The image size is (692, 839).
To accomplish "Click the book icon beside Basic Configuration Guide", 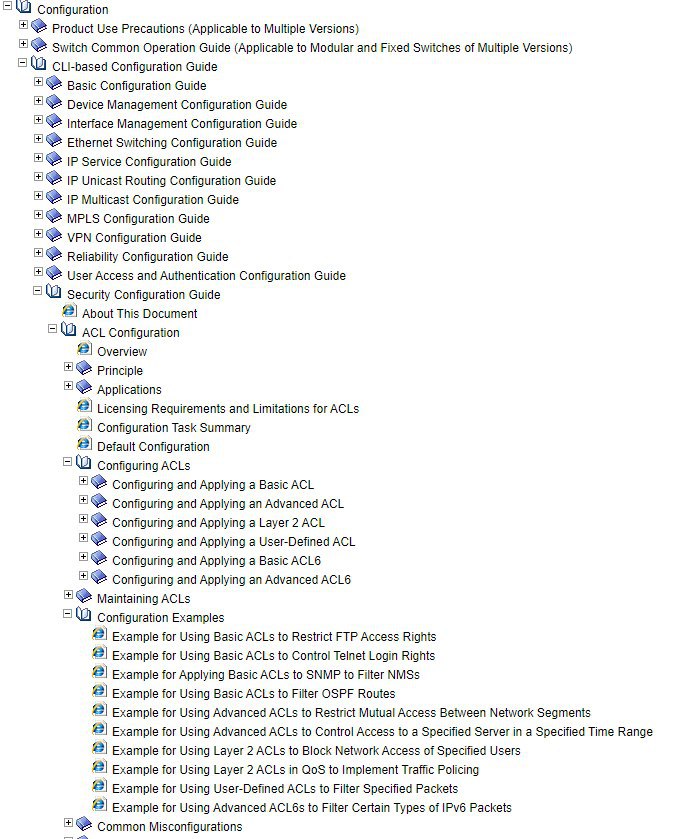I will tap(54, 83).
